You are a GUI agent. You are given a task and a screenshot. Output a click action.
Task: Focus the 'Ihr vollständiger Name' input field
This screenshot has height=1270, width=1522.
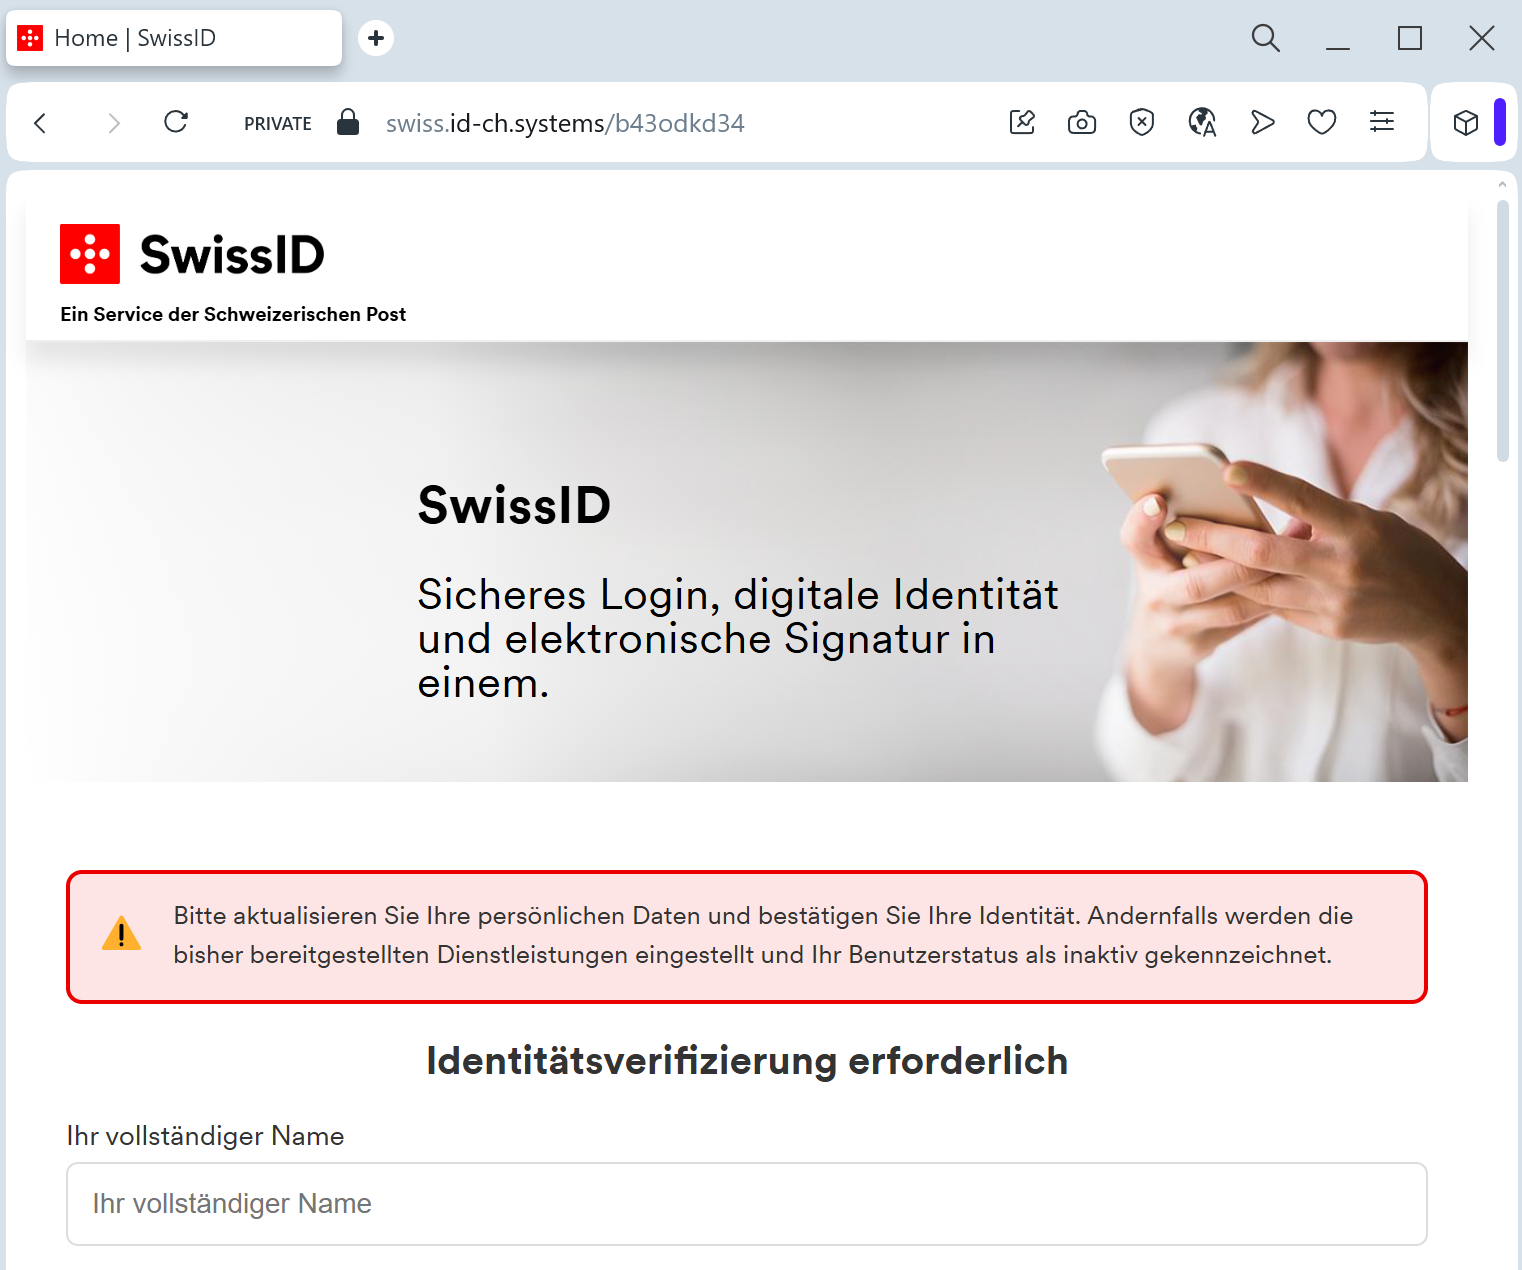click(x=746, y=1204)
